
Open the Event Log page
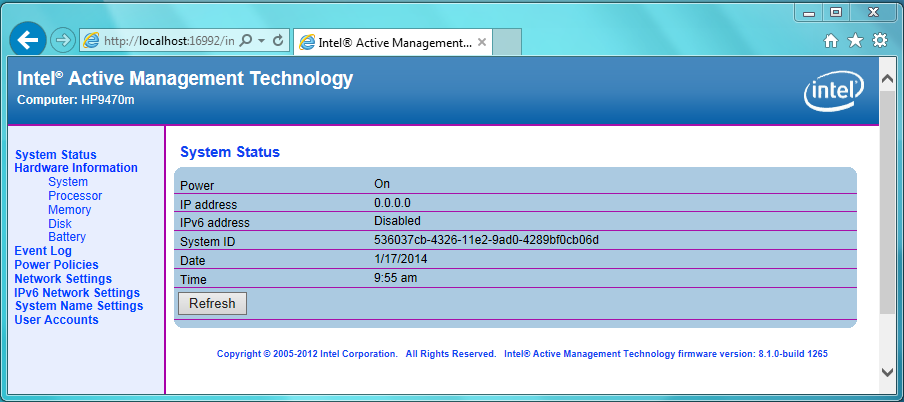tap(43, 251)
